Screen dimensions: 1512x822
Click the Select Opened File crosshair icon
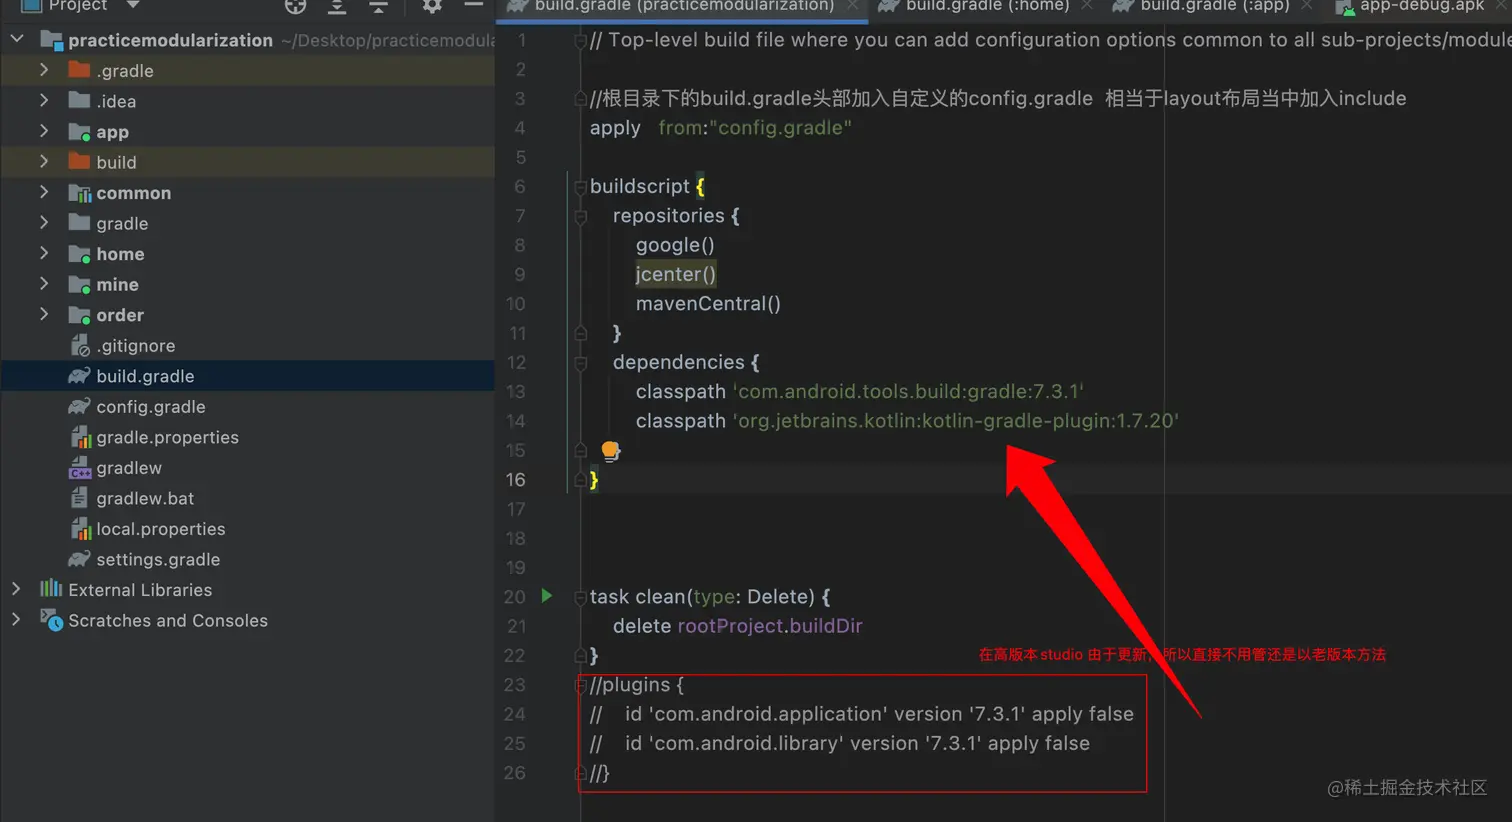pos(295,6)
